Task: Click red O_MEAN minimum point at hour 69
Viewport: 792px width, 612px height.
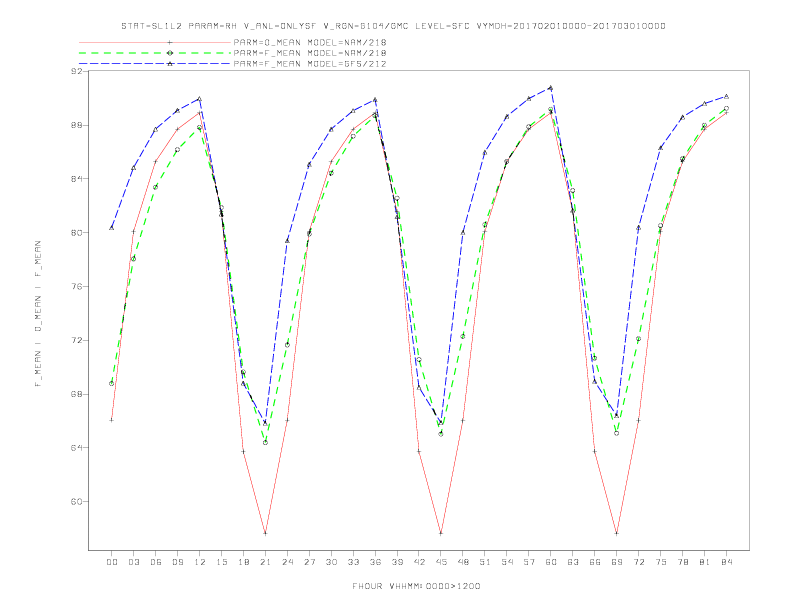Action: (x=617, y=533)
